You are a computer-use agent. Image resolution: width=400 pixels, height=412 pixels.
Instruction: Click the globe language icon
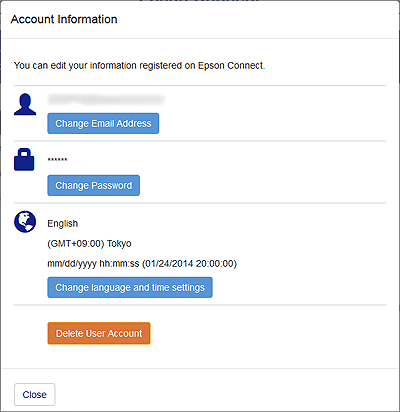coord(25,222)
